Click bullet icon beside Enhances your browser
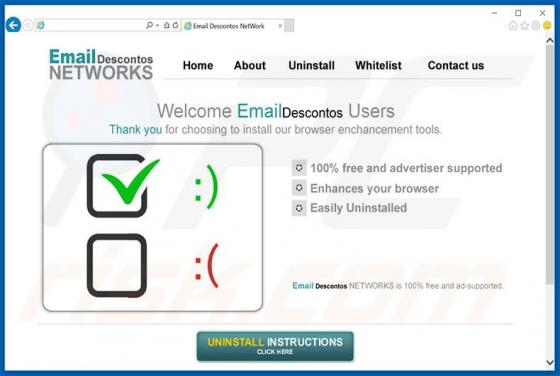 click(299, 188)
